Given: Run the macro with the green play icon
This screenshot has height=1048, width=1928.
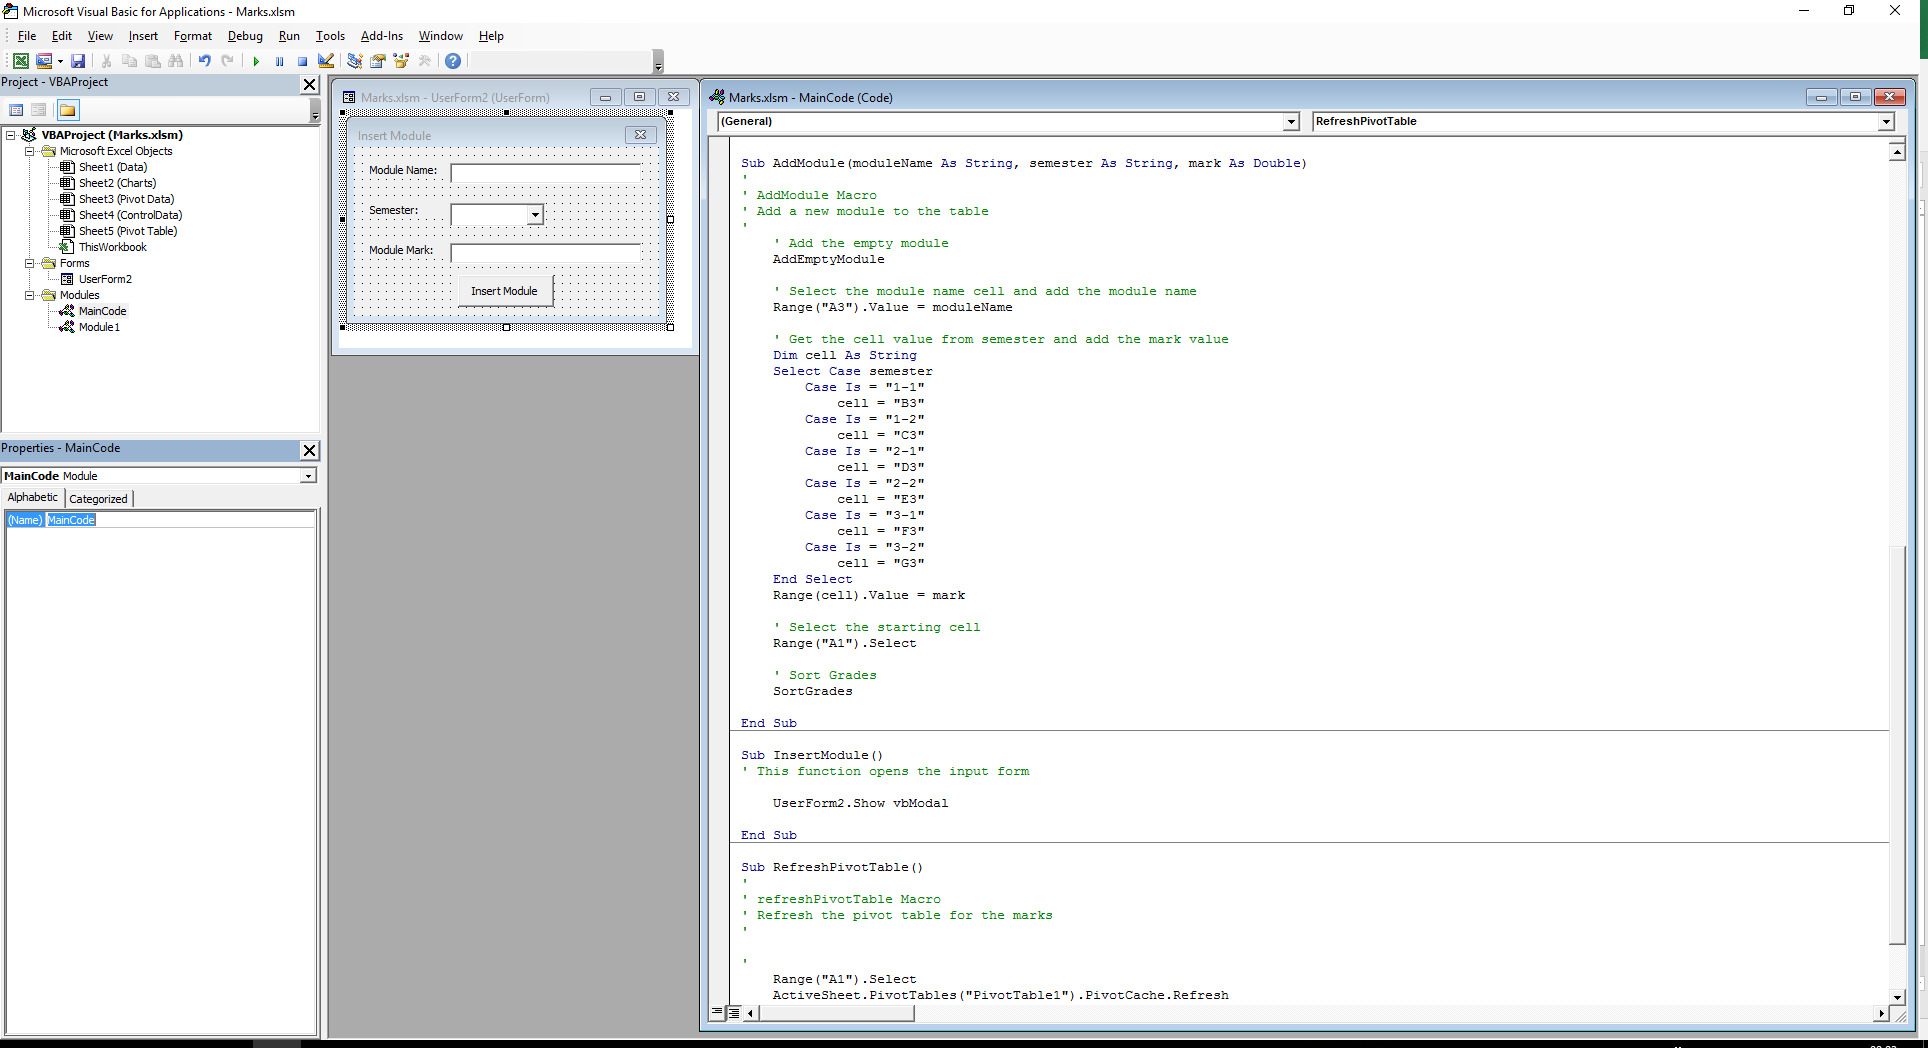Looking at the screenshot, I should pos(256,61).
